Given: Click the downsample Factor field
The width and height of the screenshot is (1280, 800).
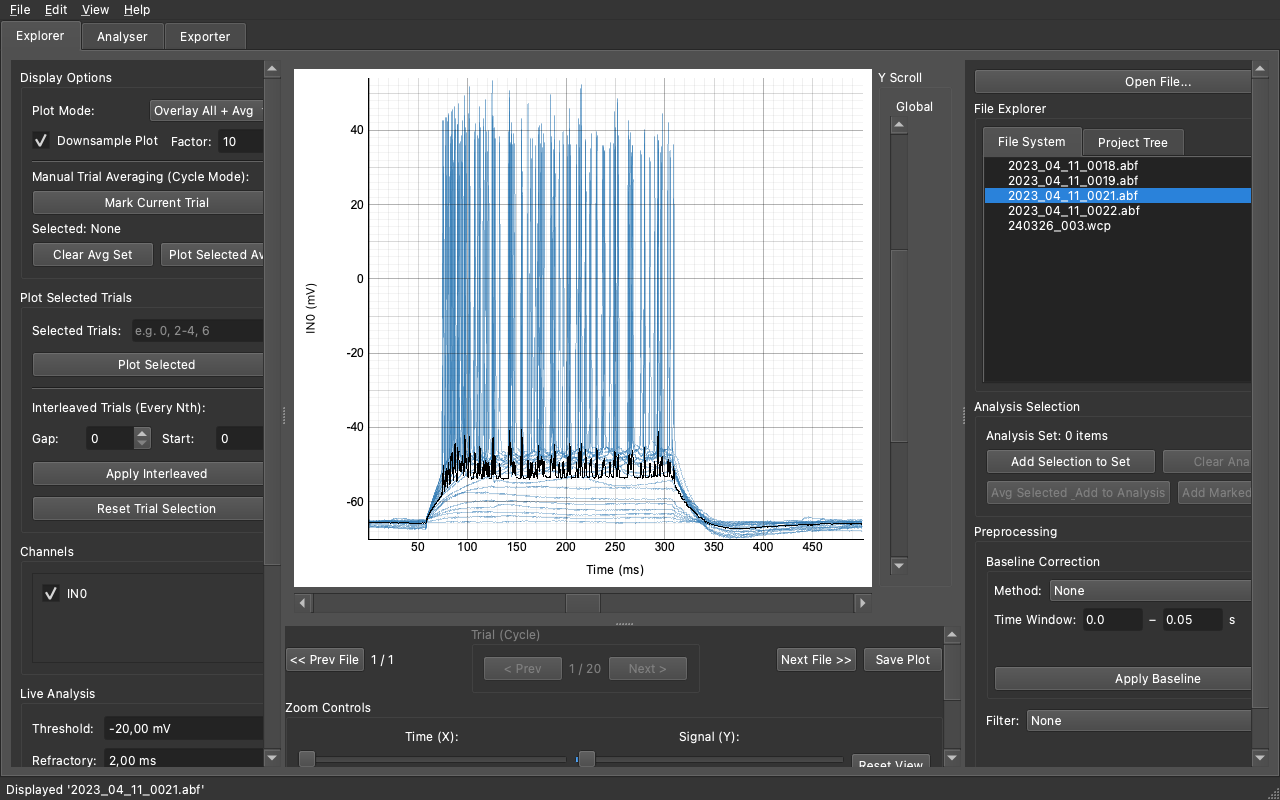Looking at the screenshot, I should pyautogui.click(x=241, y=141).
